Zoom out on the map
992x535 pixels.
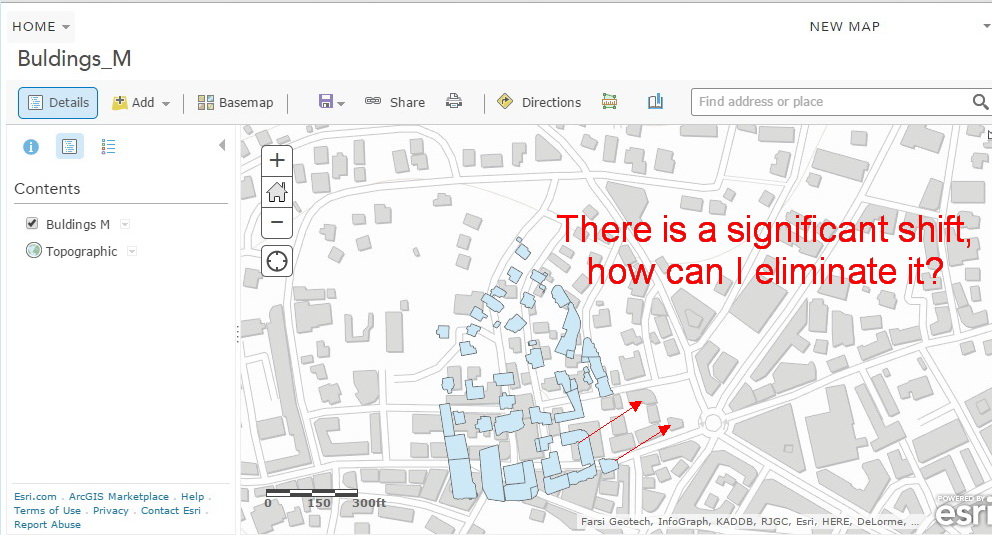click(x=276, y=223)
